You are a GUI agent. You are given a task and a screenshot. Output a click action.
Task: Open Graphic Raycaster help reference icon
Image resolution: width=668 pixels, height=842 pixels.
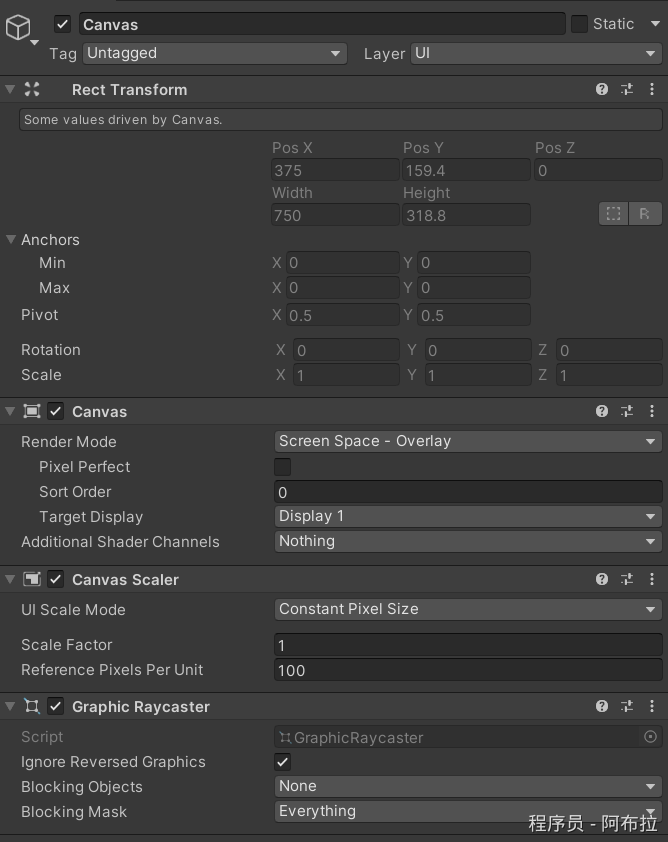pos(602,706)
